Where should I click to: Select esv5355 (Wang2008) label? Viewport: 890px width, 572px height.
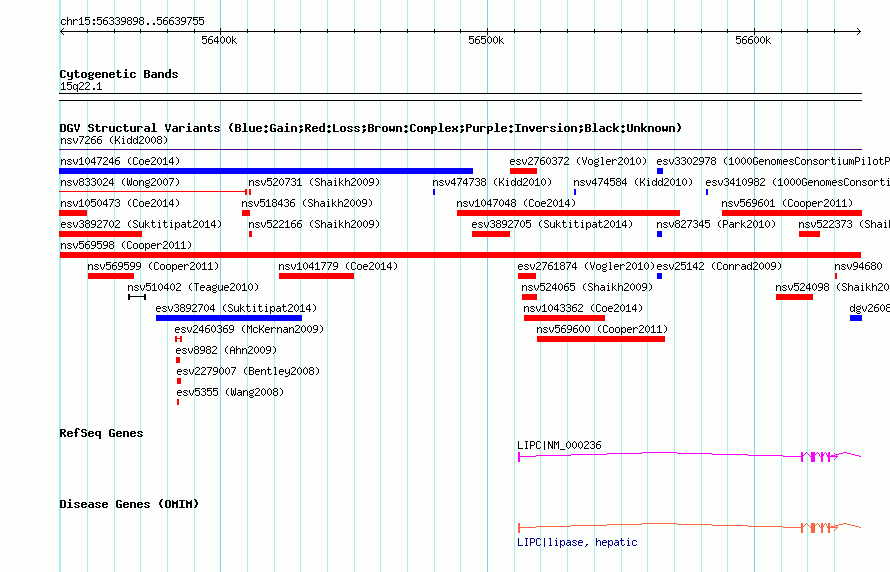point(230,392)
